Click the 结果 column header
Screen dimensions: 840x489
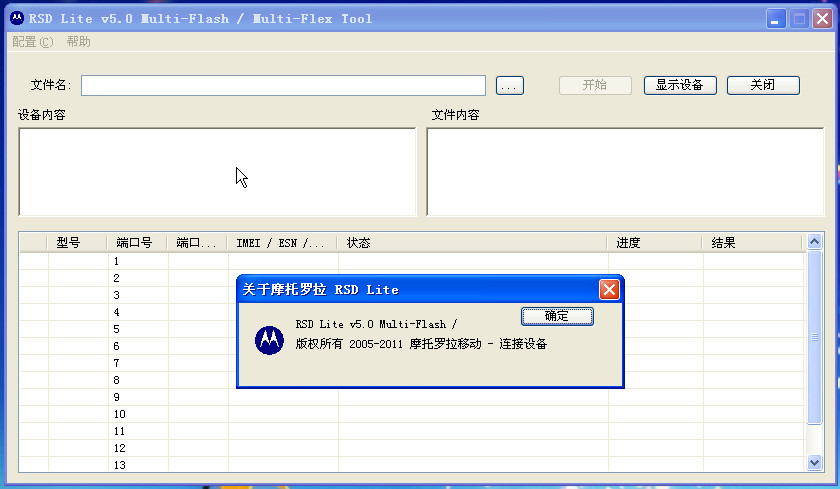752,243
